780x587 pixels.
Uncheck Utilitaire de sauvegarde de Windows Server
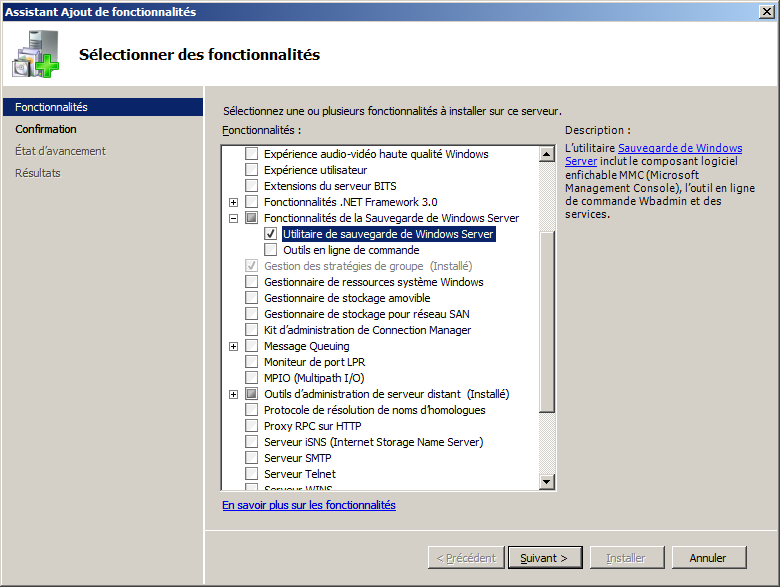[270, 234]
